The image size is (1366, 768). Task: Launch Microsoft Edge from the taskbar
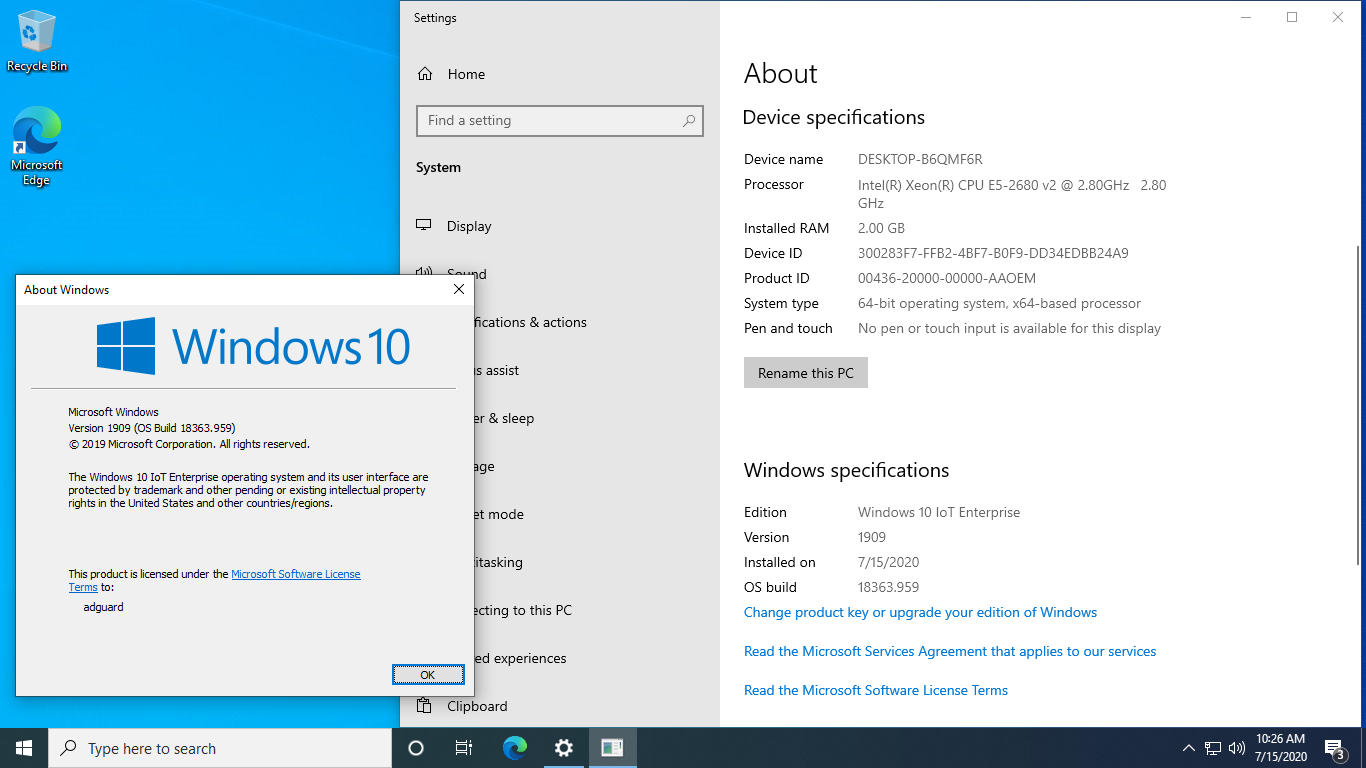(515, 748)
